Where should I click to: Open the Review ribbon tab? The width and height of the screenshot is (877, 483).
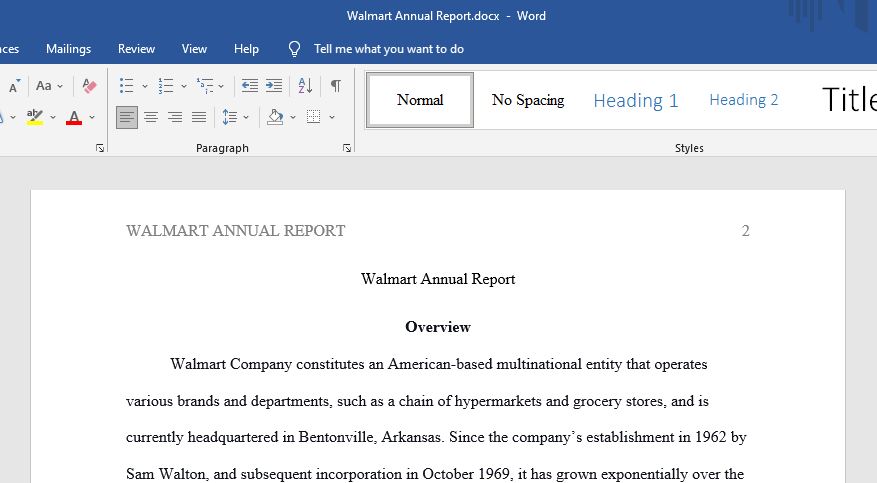[x=136, y=49]
